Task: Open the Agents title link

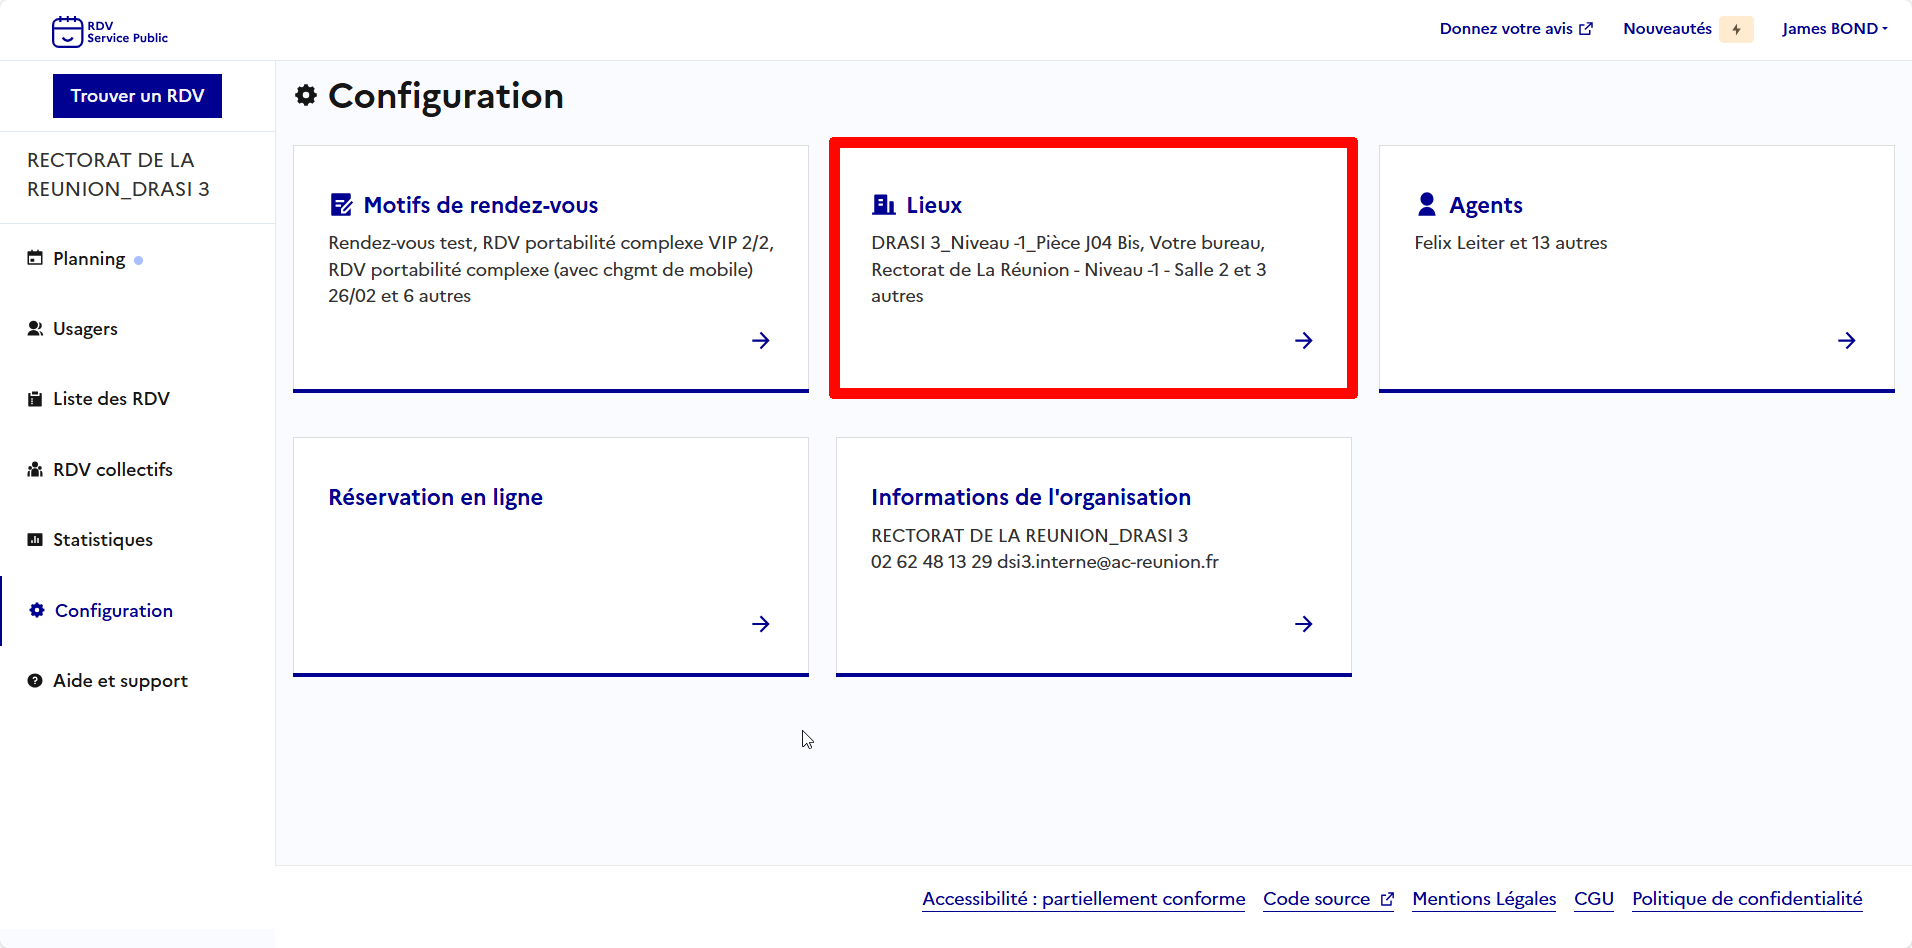Action: 1486,205
